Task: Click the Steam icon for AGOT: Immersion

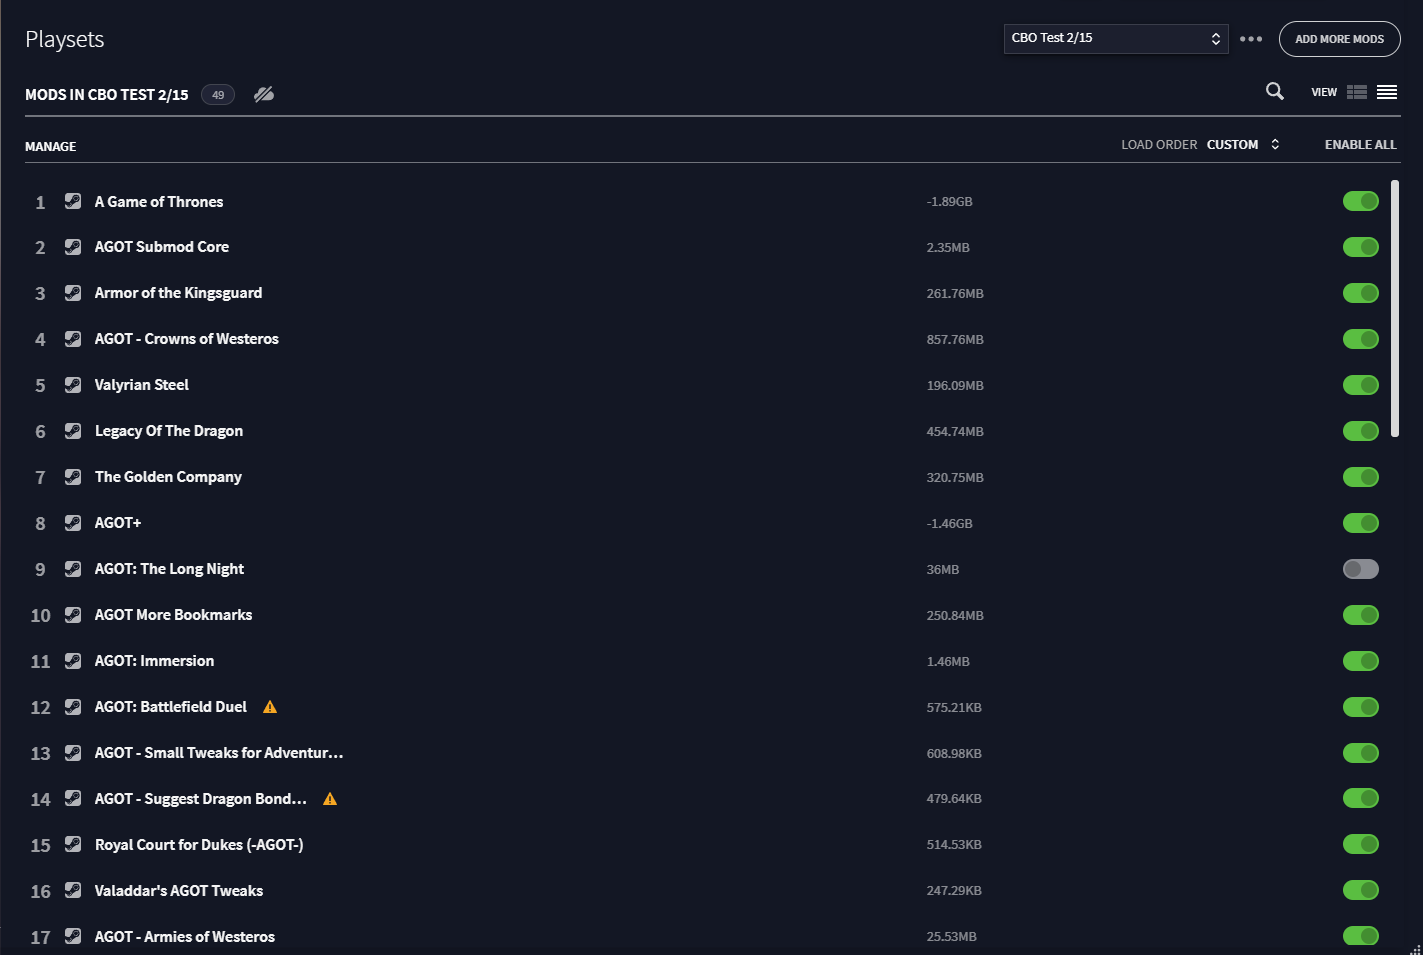Action: coord(73,661)
